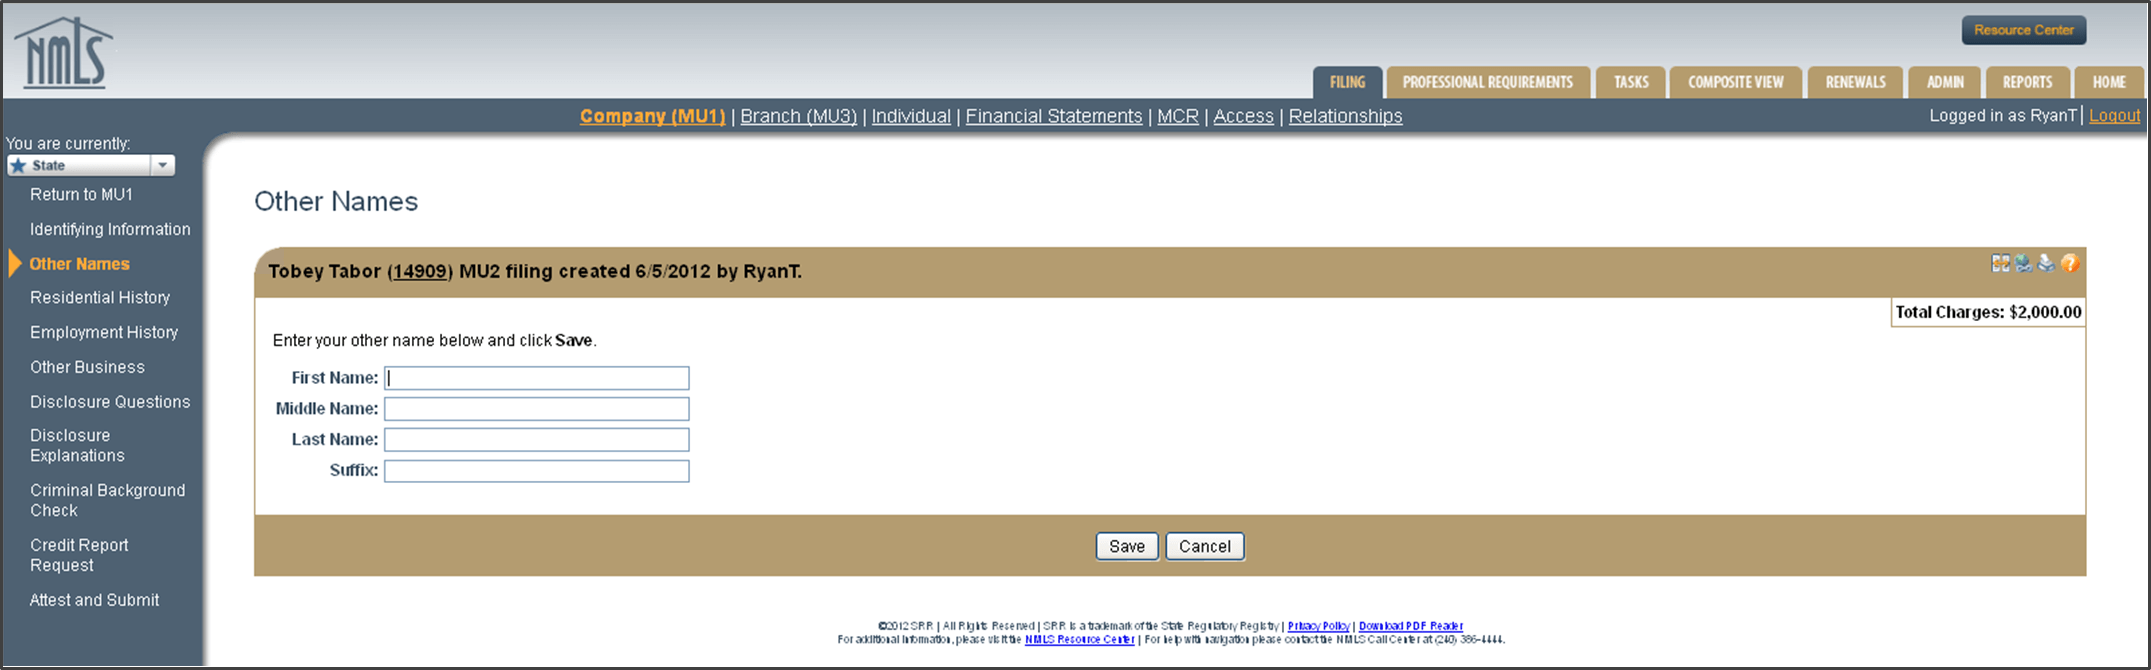This screenshot has width=2151, height=670.
Task: Open Credit Report Request in sidebar
Action: click(79, 555)
